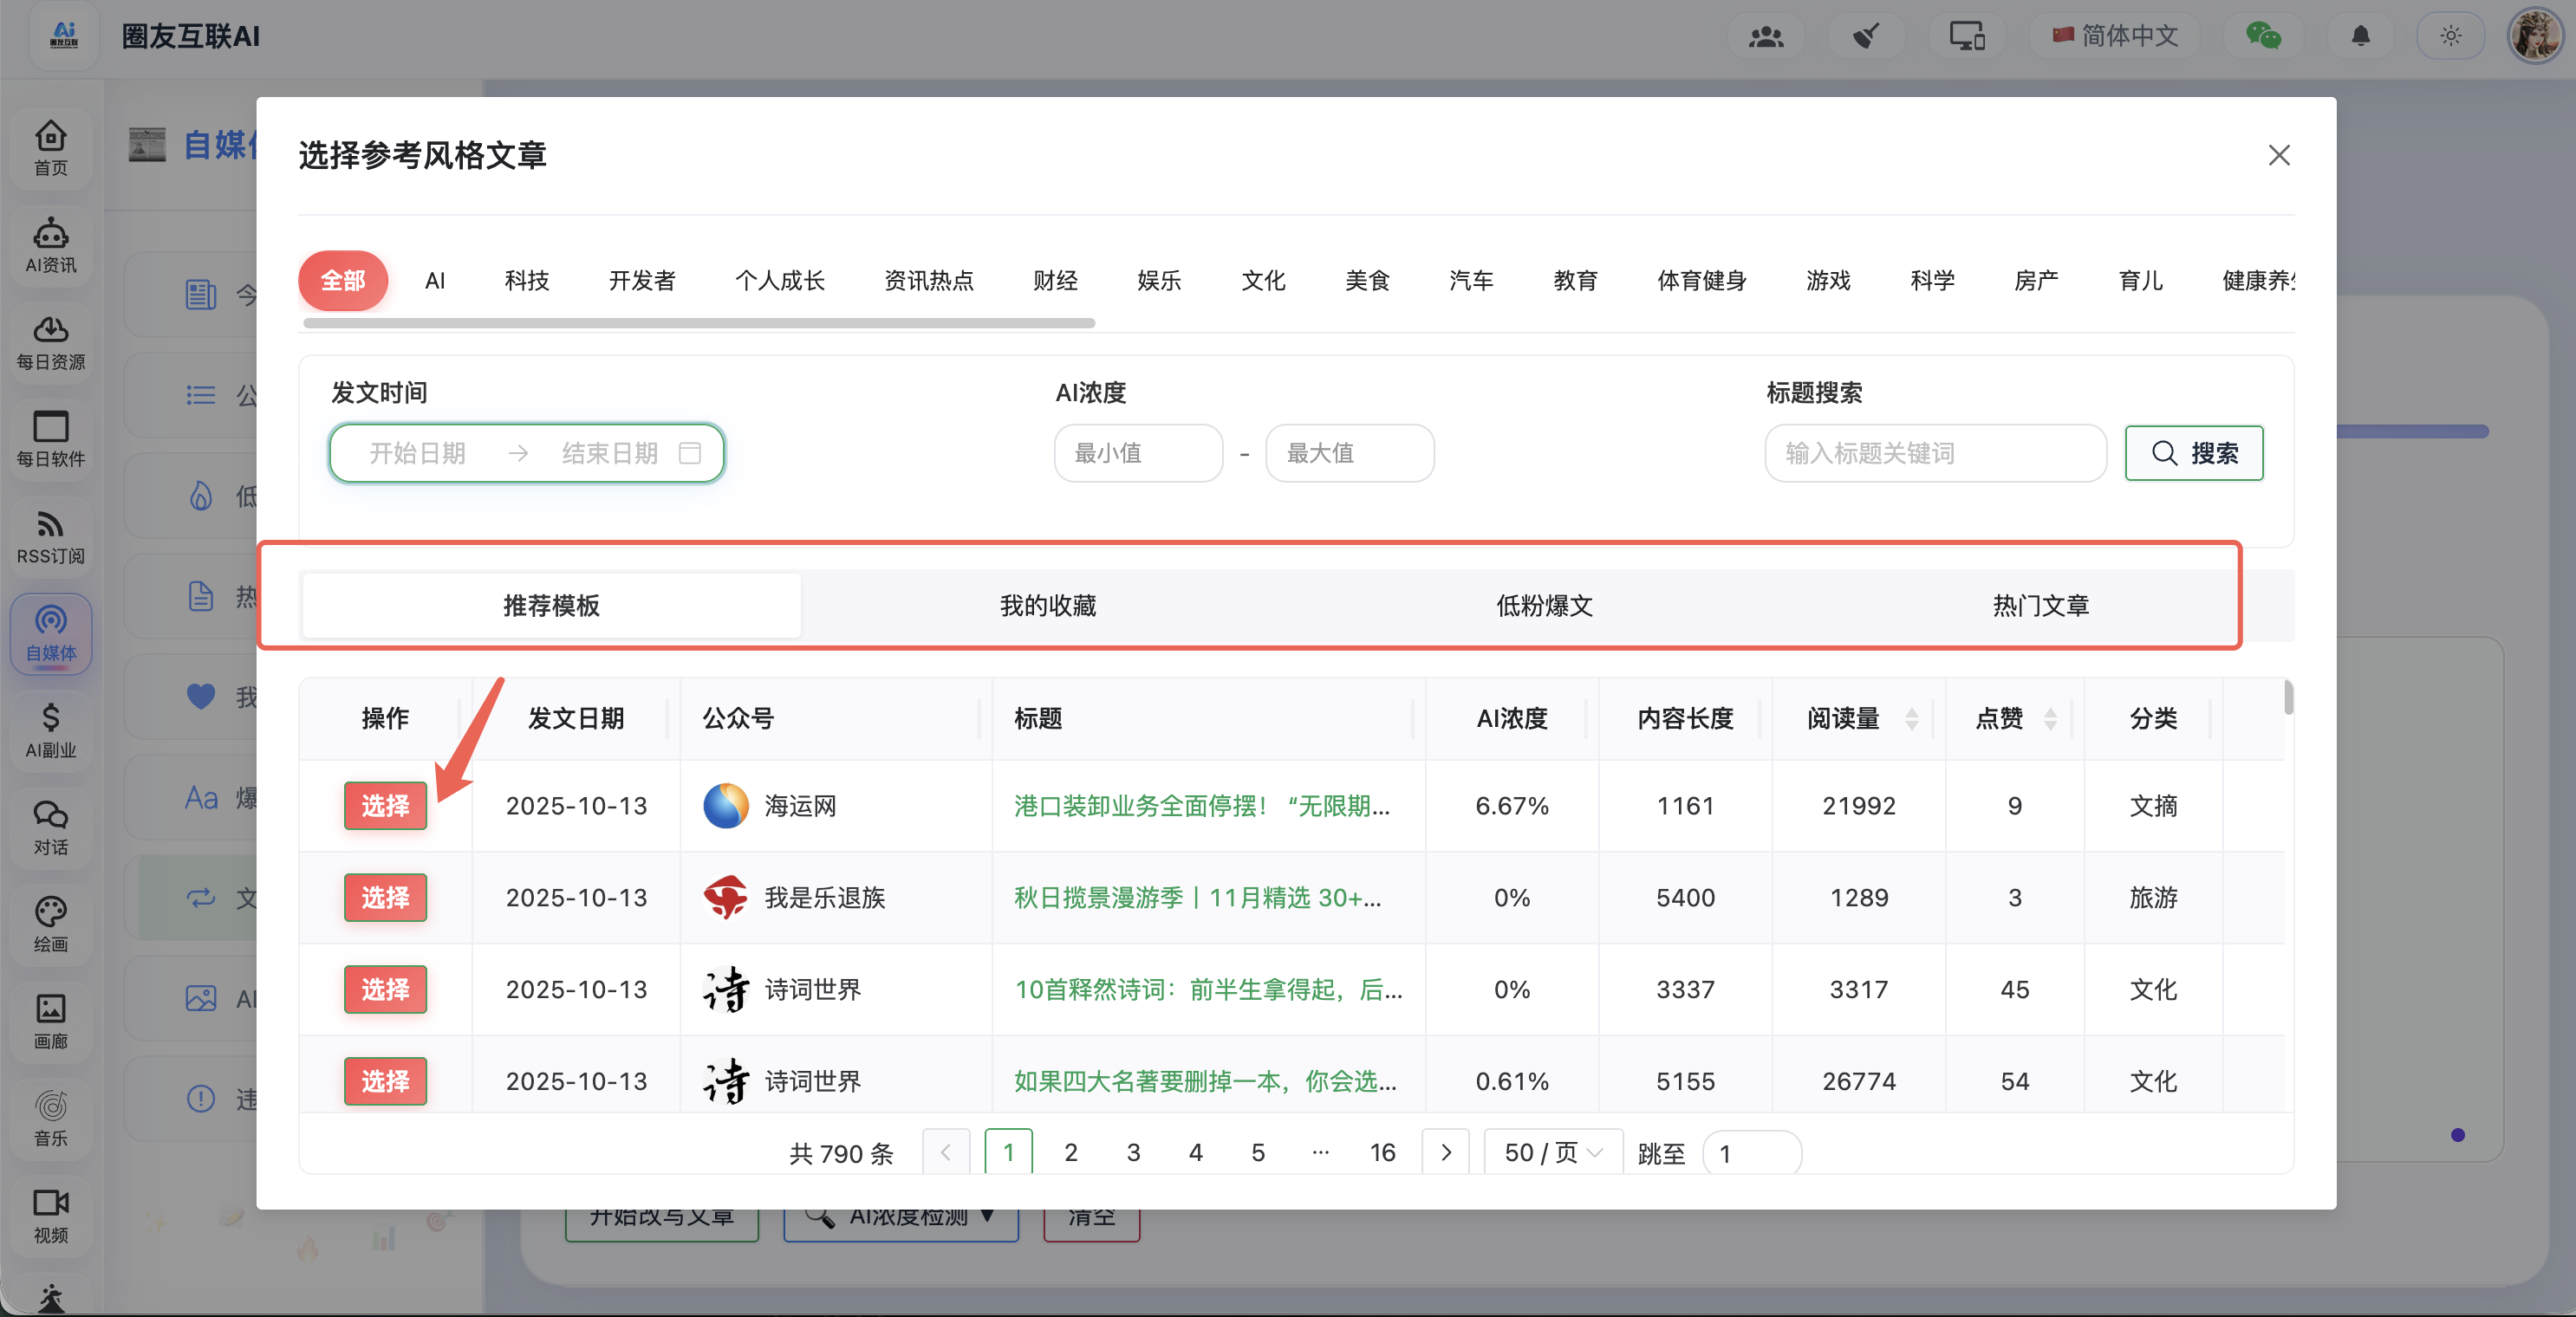Click the users group icon in header
Image resolution: width=2576 pixels, height=1317 pixels.
click(1766, 37)
